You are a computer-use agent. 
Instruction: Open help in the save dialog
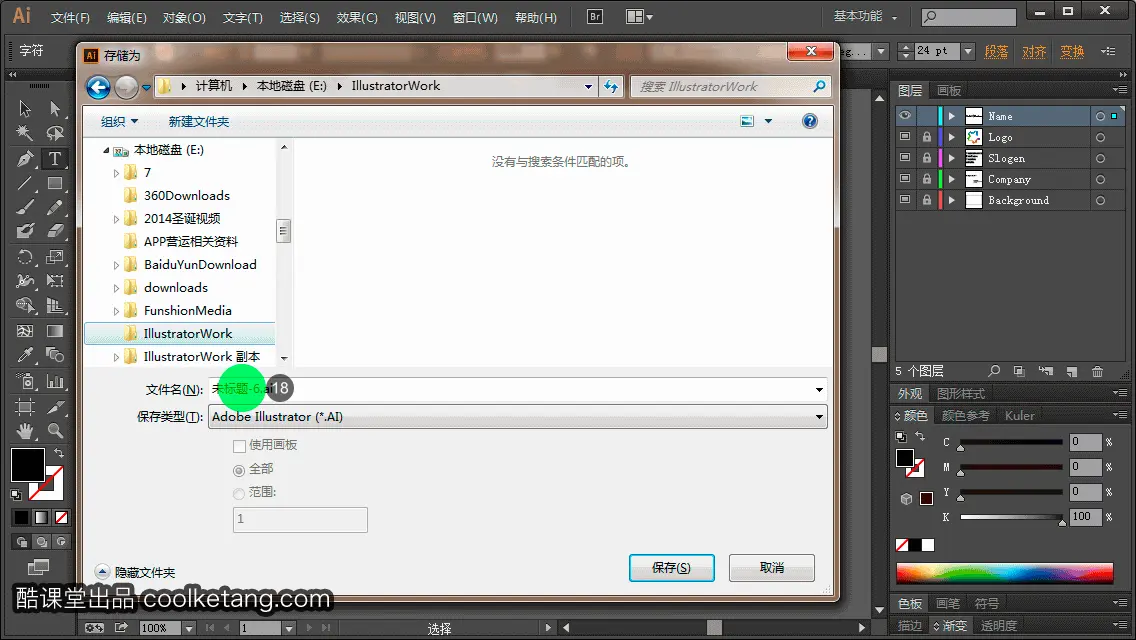810,121
